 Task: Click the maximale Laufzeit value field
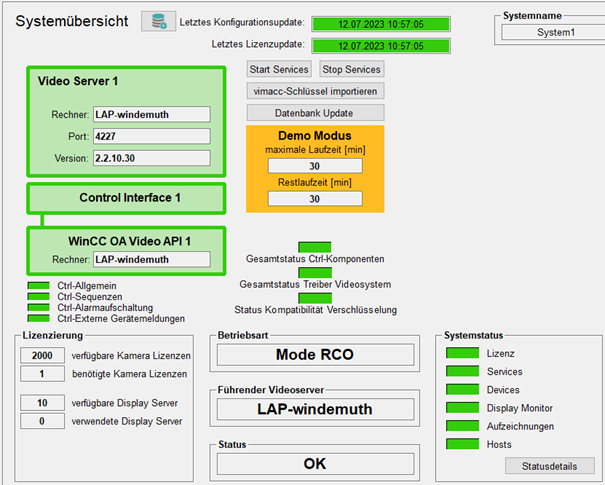(314, 166)
